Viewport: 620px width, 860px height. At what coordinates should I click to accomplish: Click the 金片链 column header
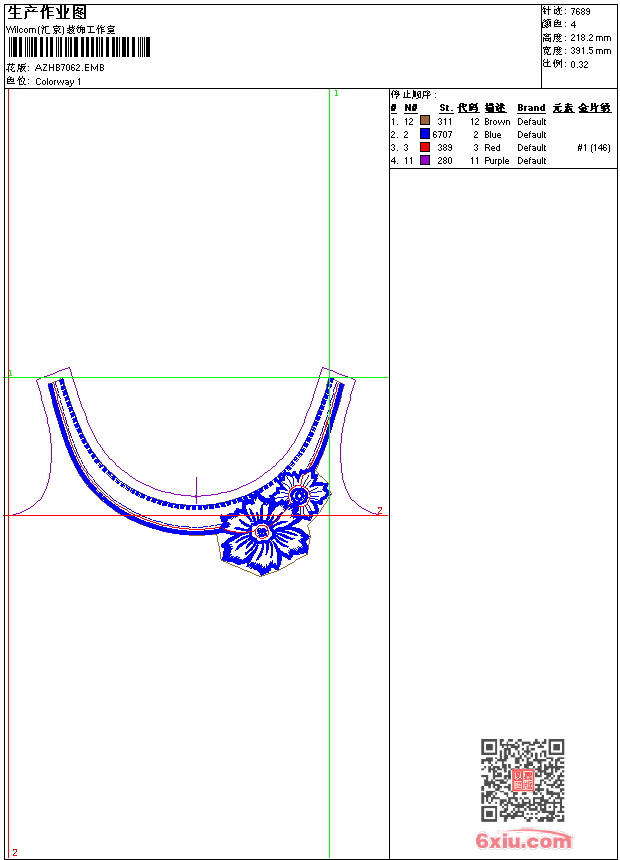click(x=594, y=108)
